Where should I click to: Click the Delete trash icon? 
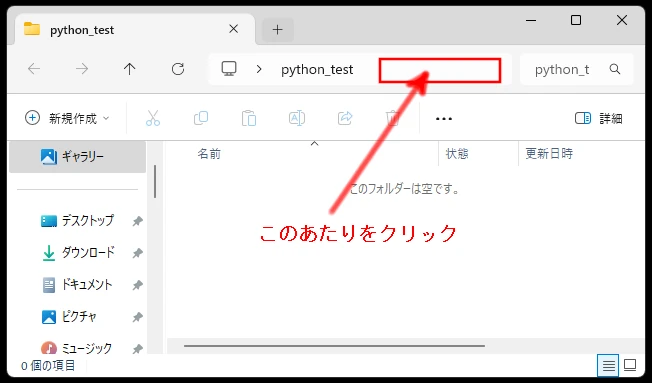click(393, 119)
